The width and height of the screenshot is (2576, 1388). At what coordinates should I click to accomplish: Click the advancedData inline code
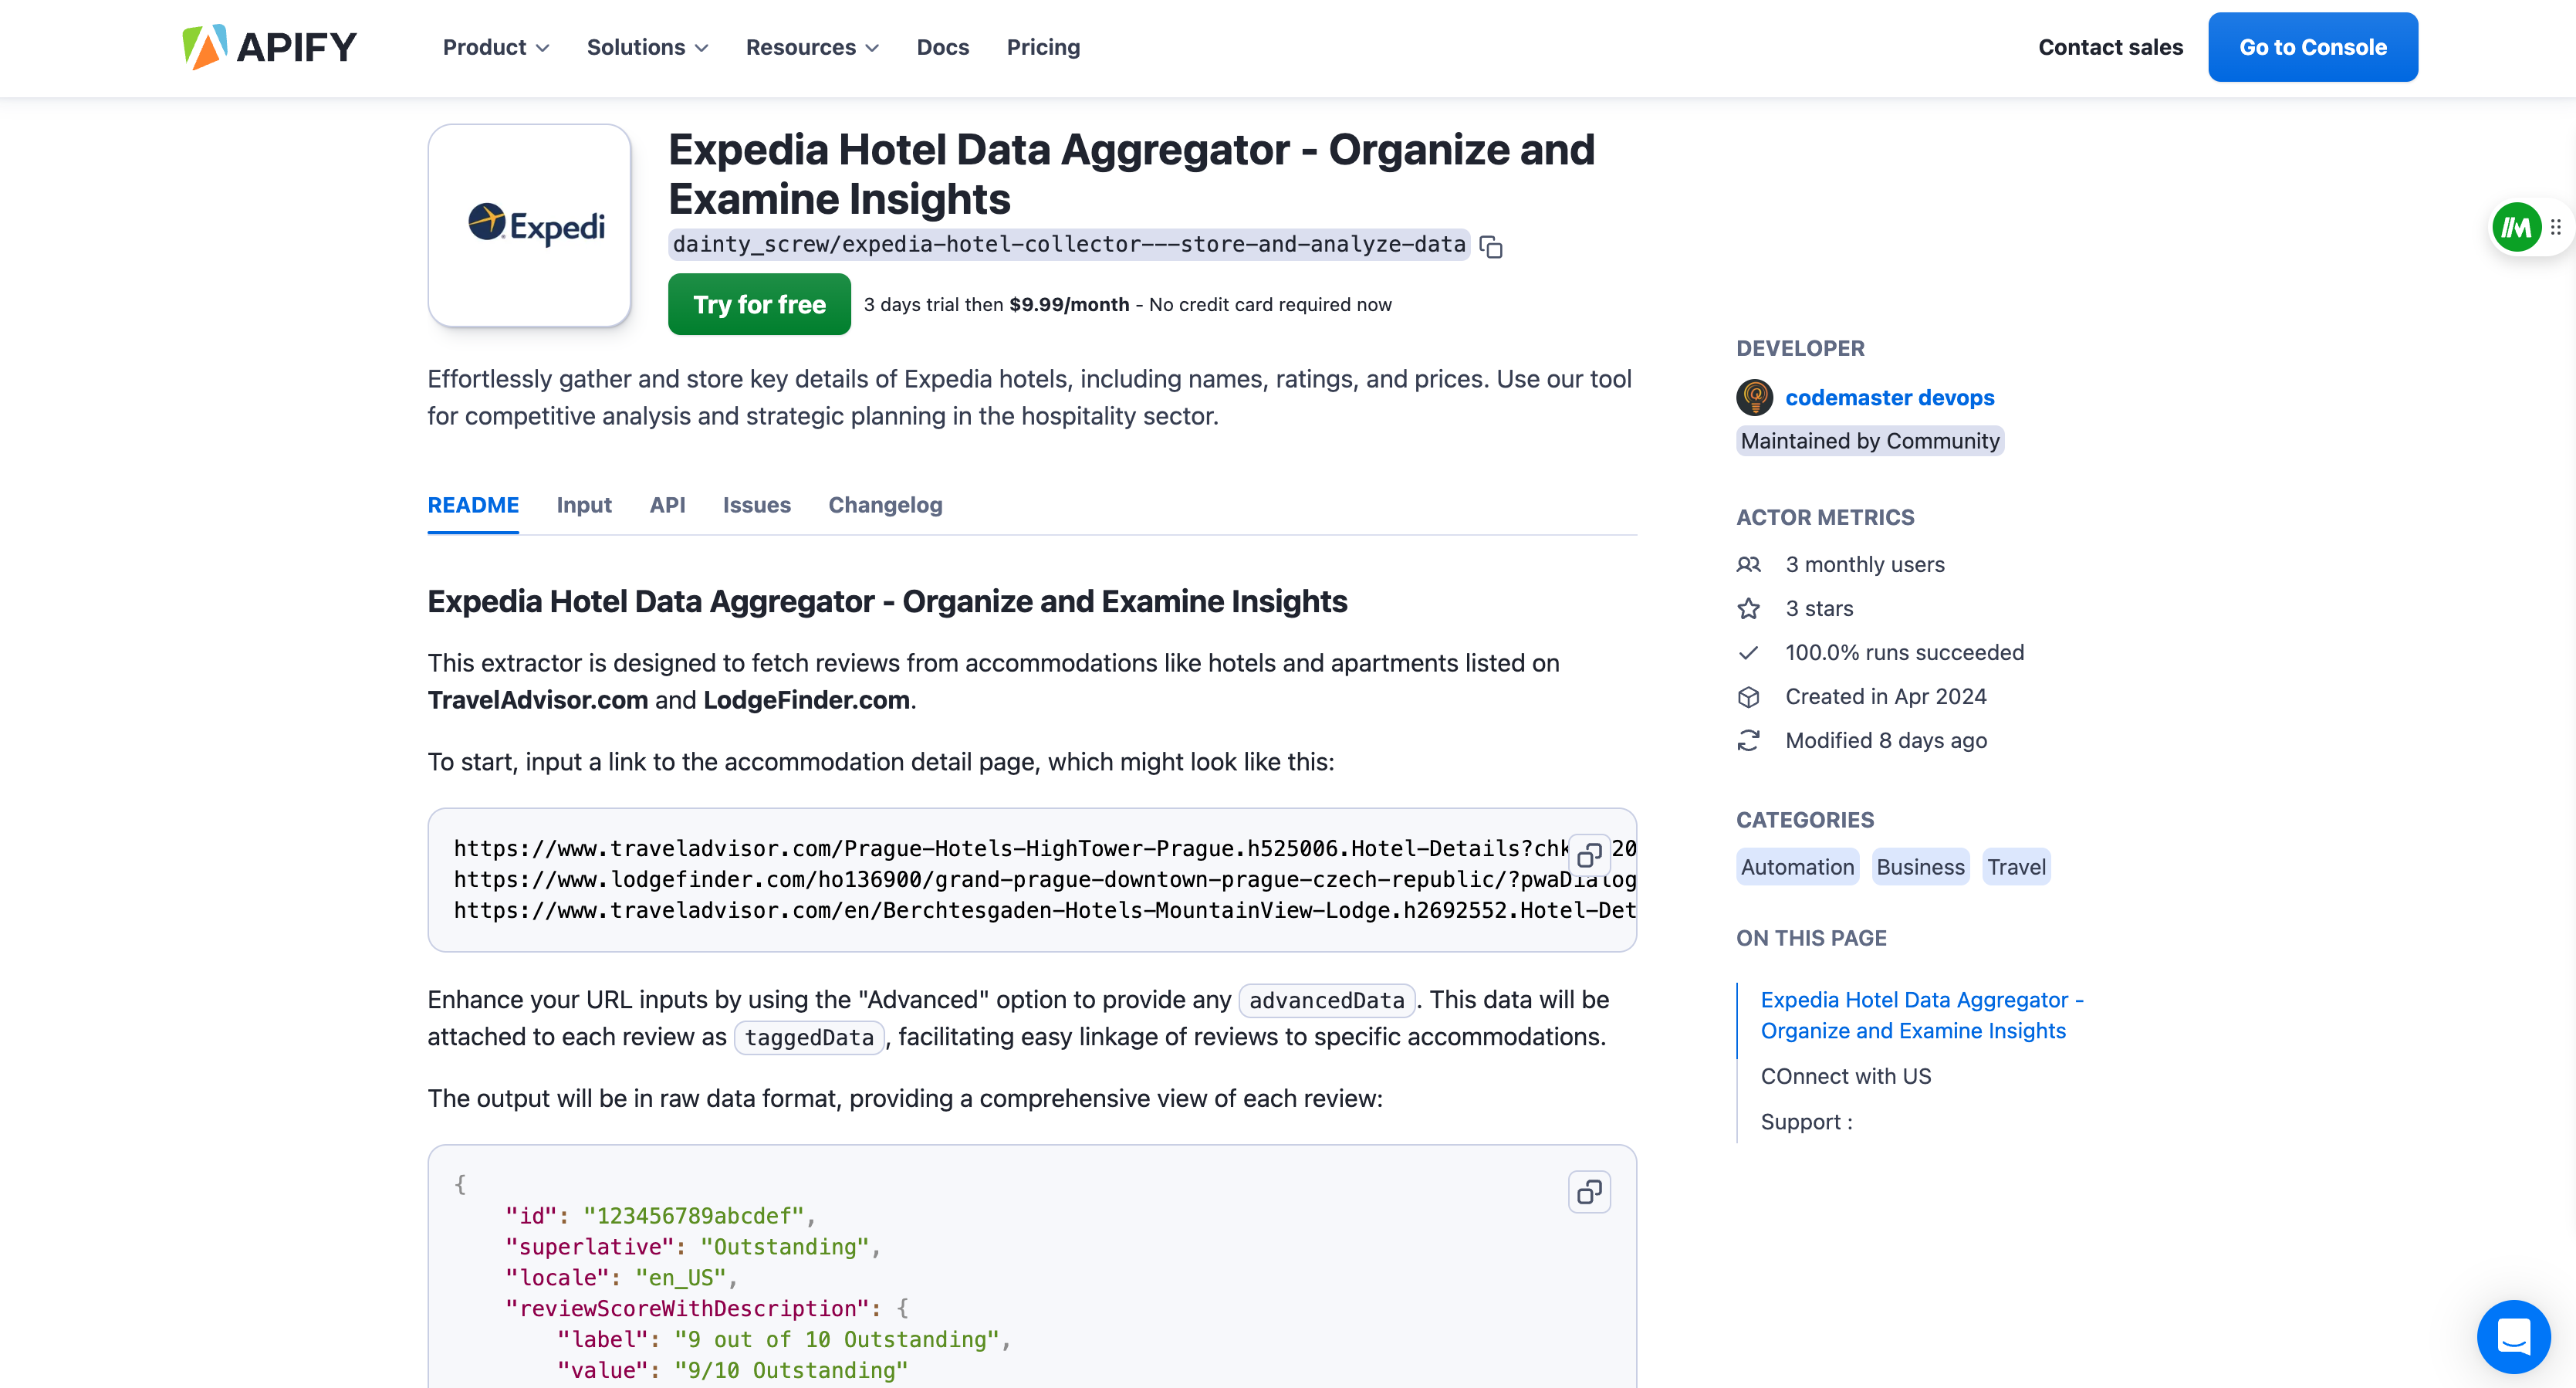pyautogui.click(x=1326, y=1000)
